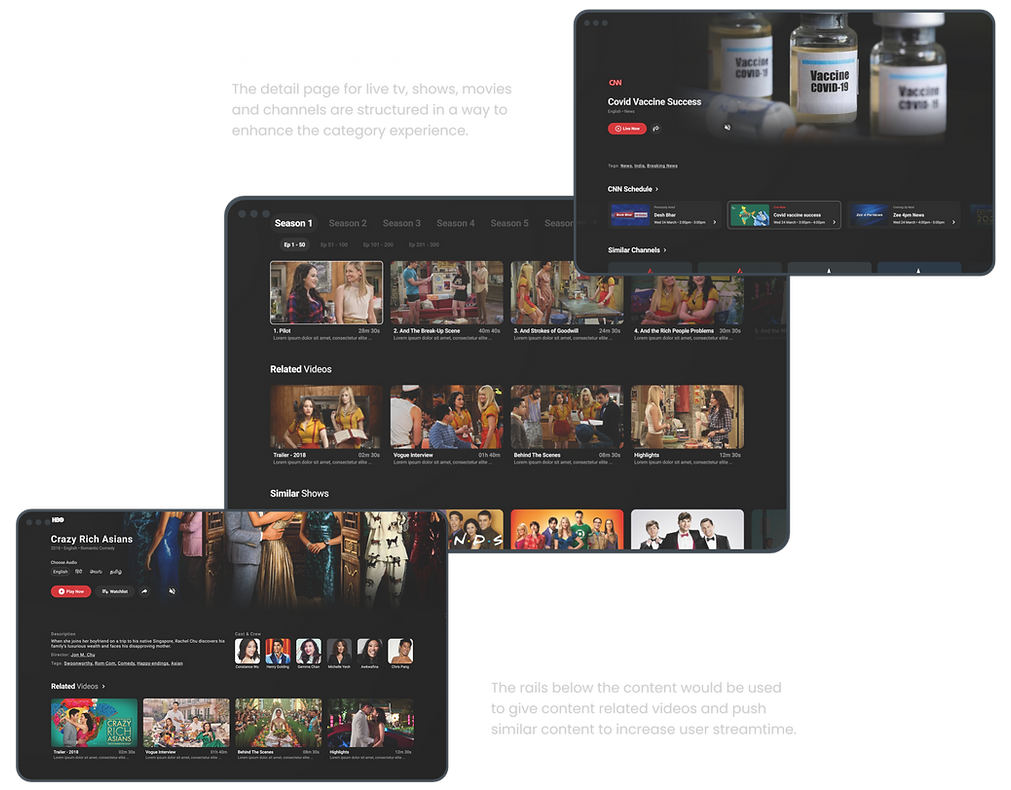Viewport: 1011px width, 790px height.
Task: Open Constance Wu's cast photo
Action: click(248, 651)
